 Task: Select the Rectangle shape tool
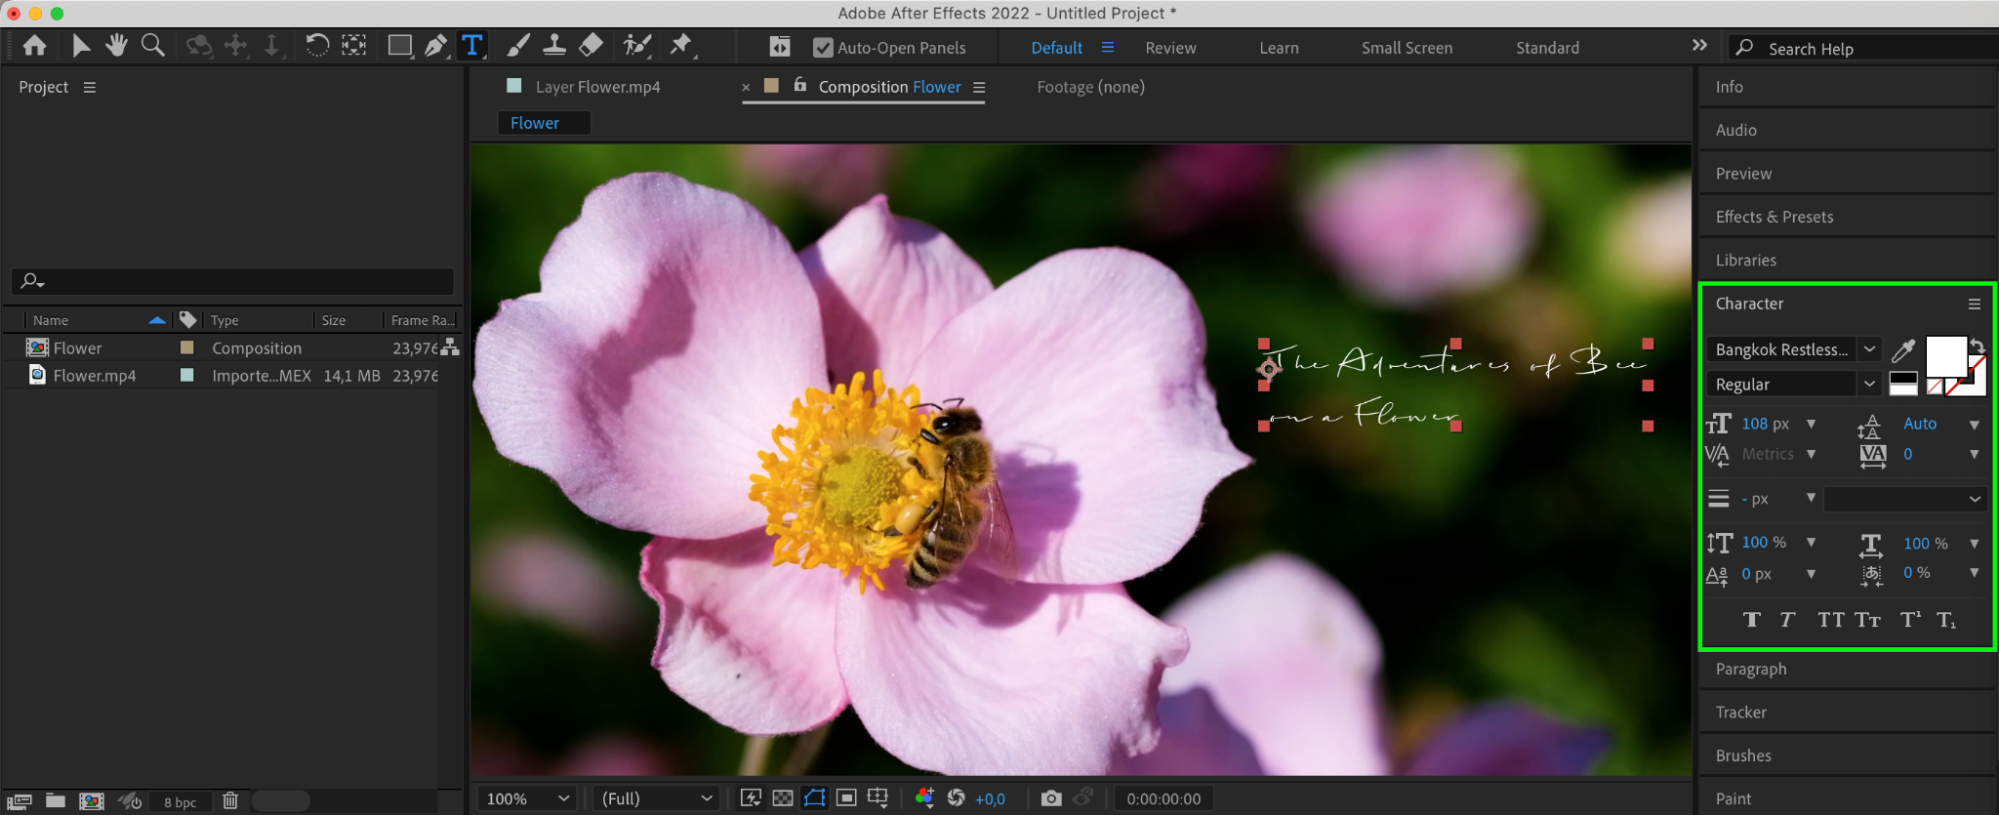coord(400,46)
